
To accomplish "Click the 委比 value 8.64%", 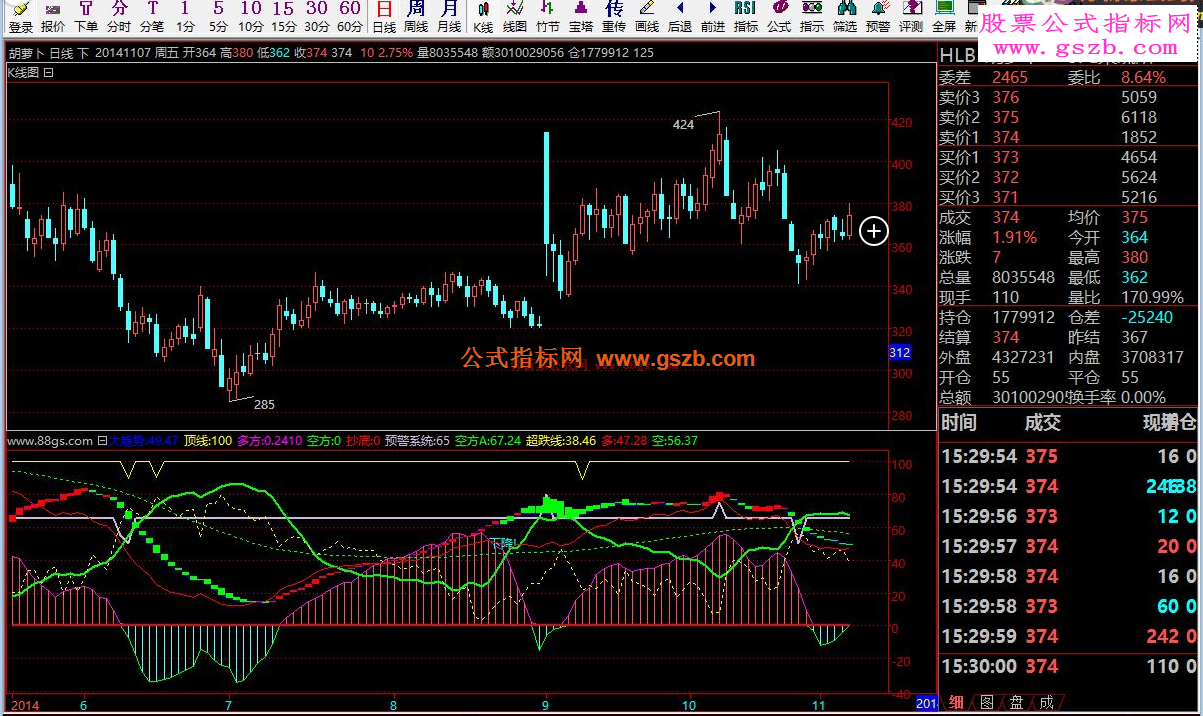I will click(1144, 77).
